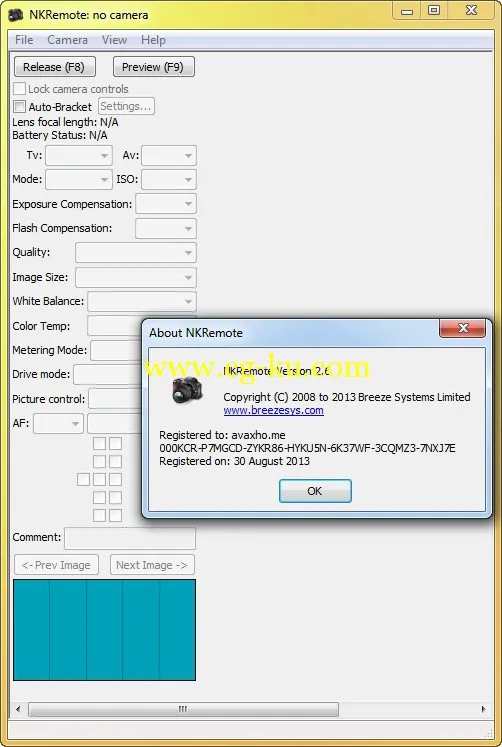
Task: Click the Metering Mode field
Action: coord(116,350)
